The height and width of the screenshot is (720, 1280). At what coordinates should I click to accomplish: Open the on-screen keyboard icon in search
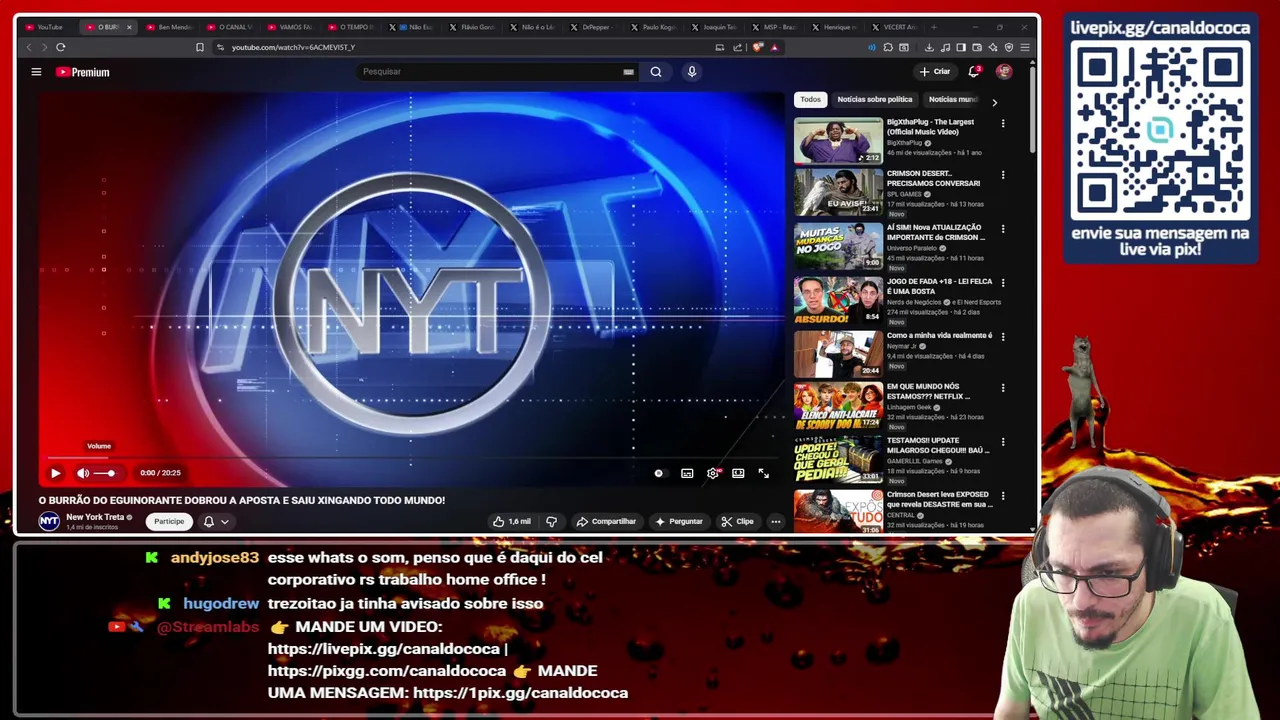(628, 72)
